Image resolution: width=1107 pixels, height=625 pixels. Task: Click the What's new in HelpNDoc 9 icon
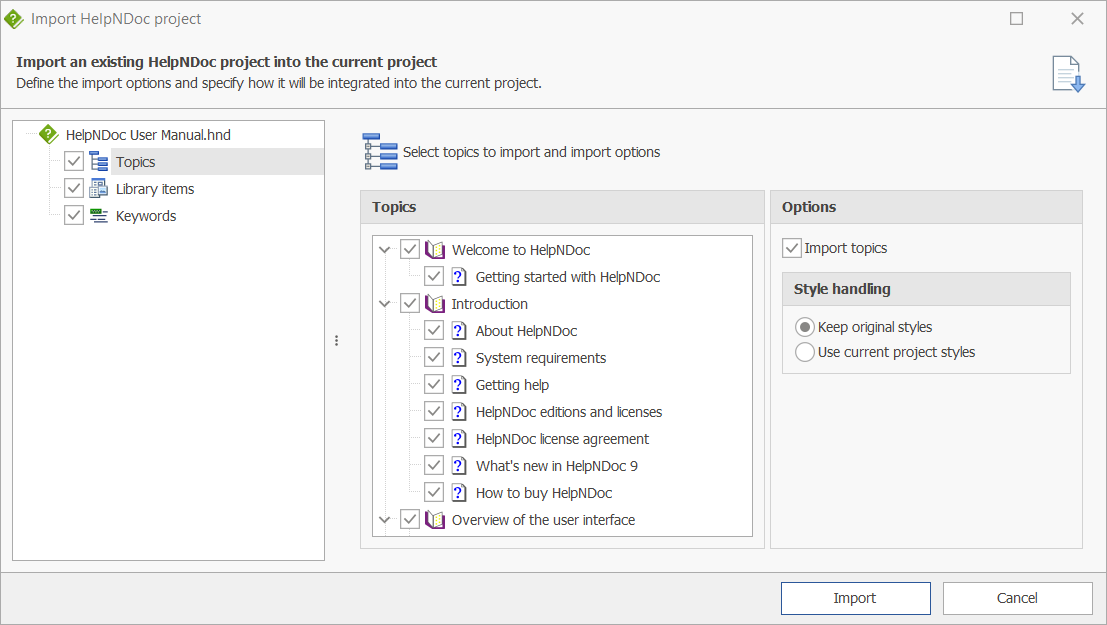[x=459, y=465]
